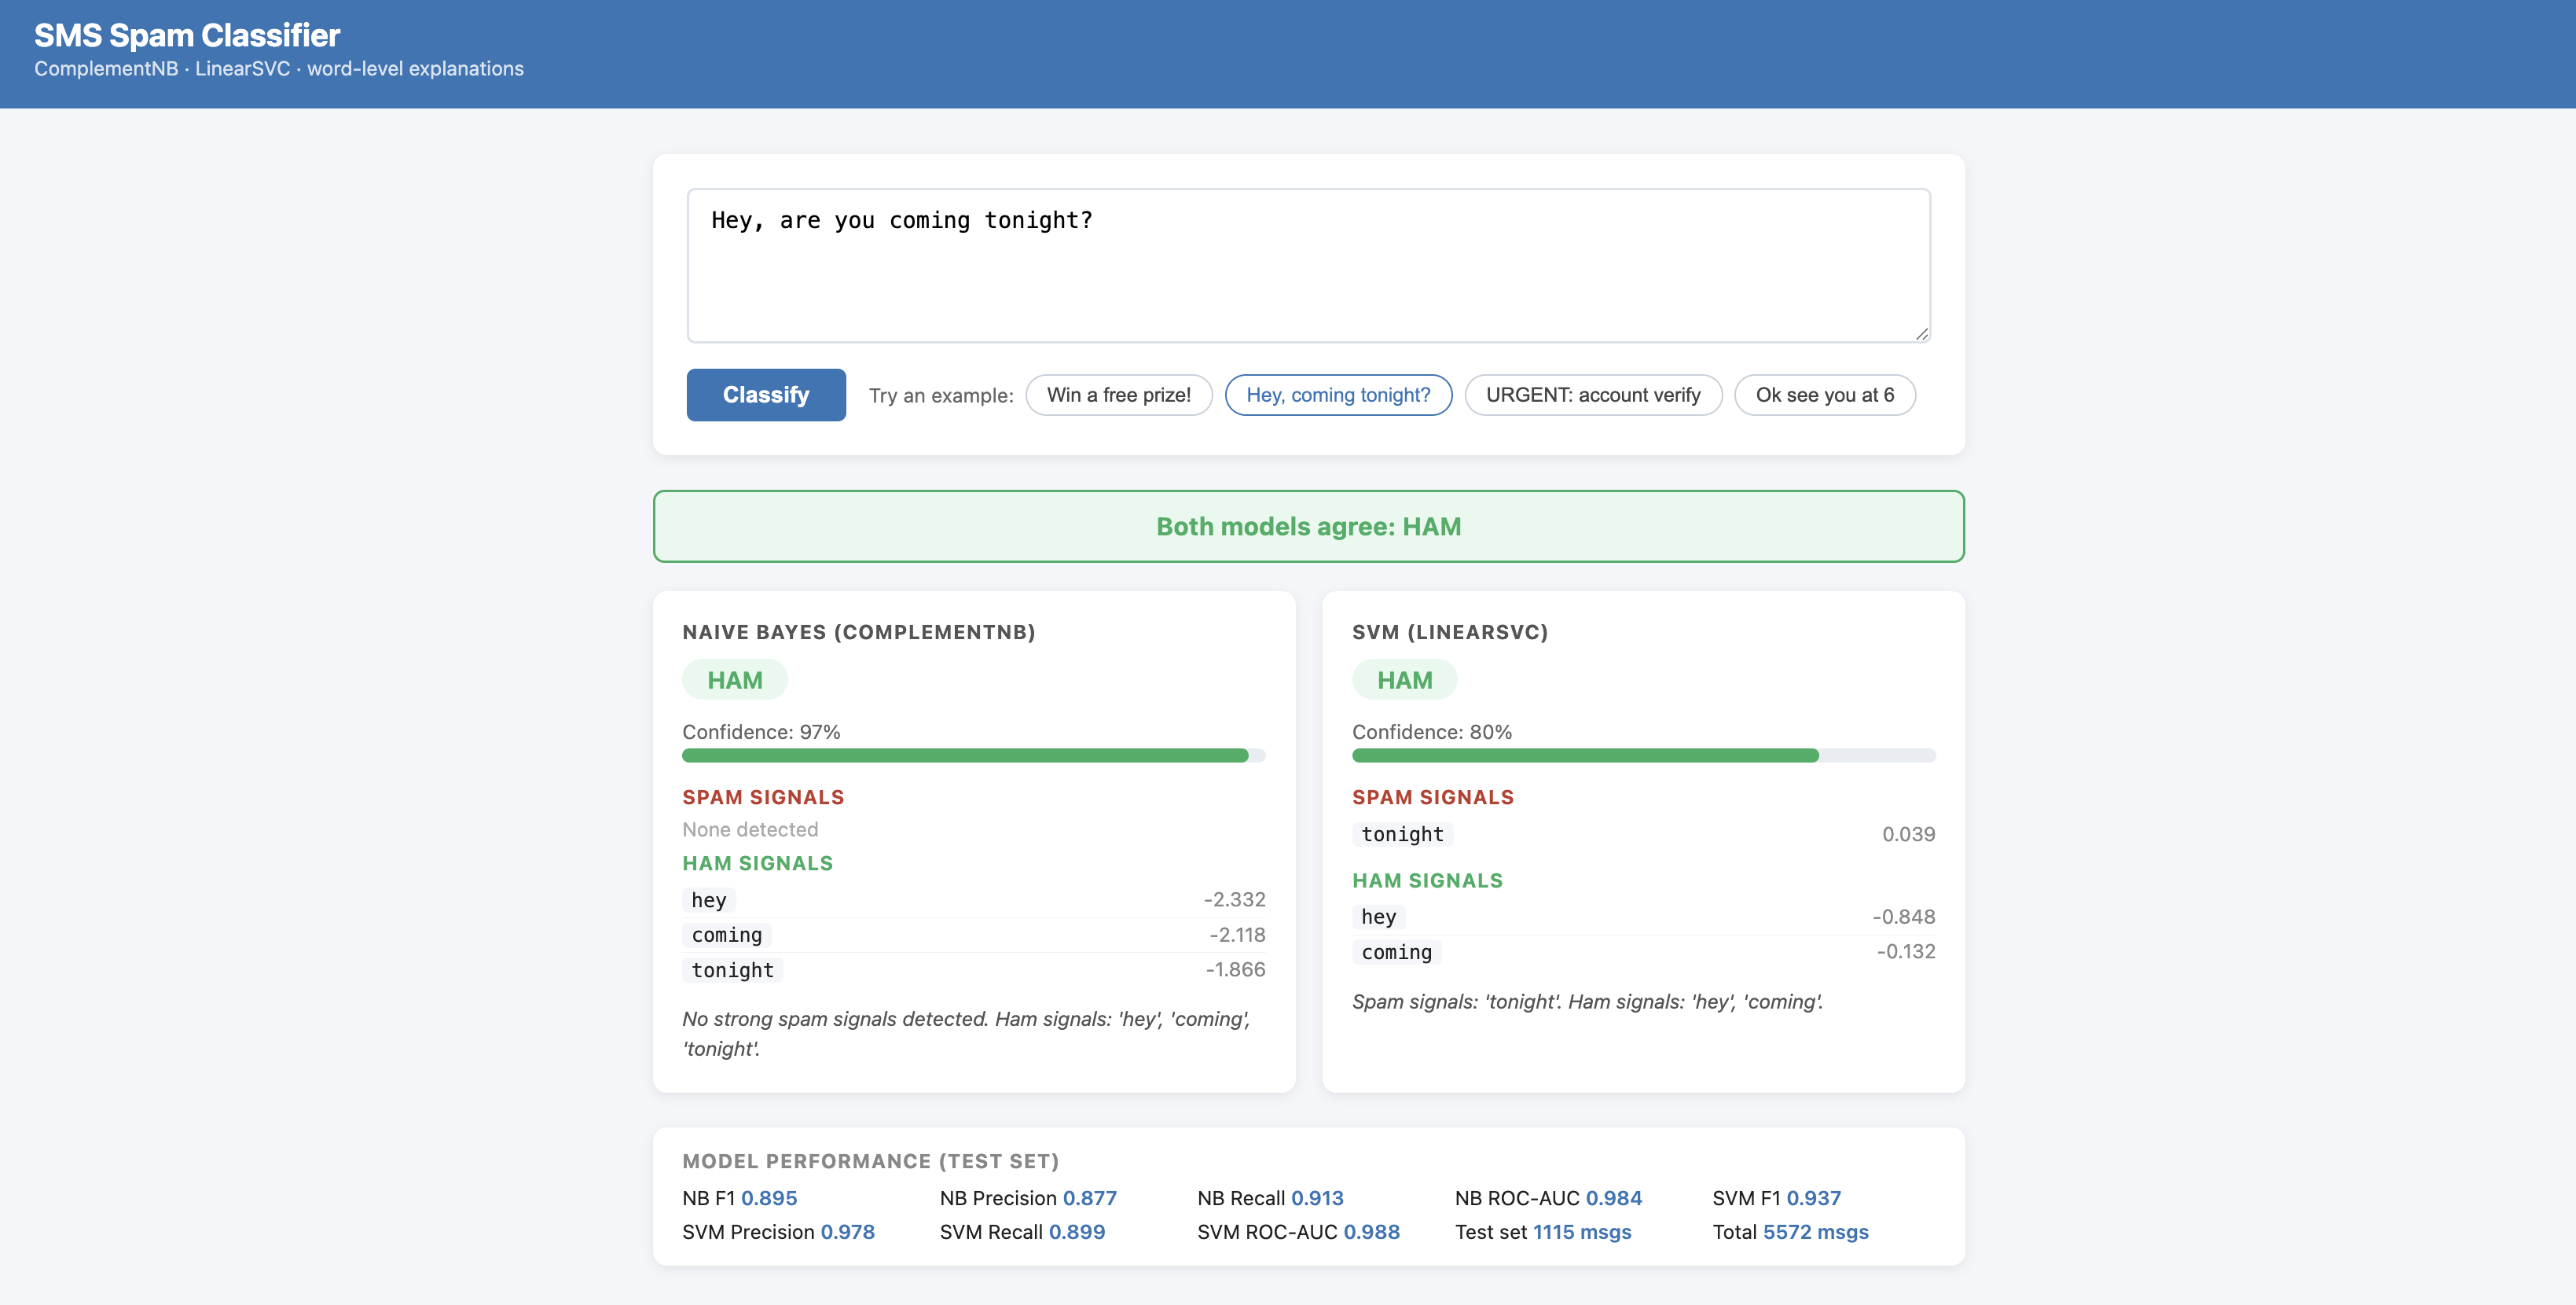This screenshot has width=2576, height=1305.
Task: Pick the 'URGENT: account verify' example
Action: (x=1593, y=395)
